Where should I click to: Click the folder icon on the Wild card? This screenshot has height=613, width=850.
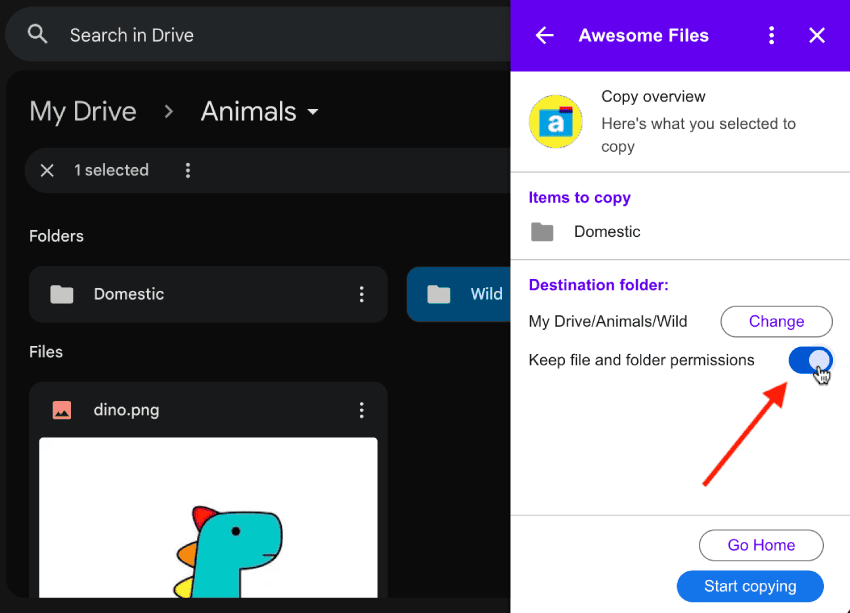click(x=439, y=294)
